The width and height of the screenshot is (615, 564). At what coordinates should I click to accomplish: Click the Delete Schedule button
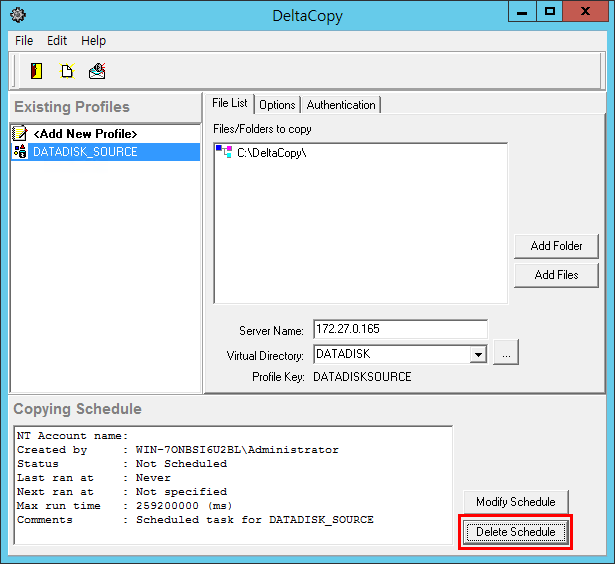(x=515, y=532)
